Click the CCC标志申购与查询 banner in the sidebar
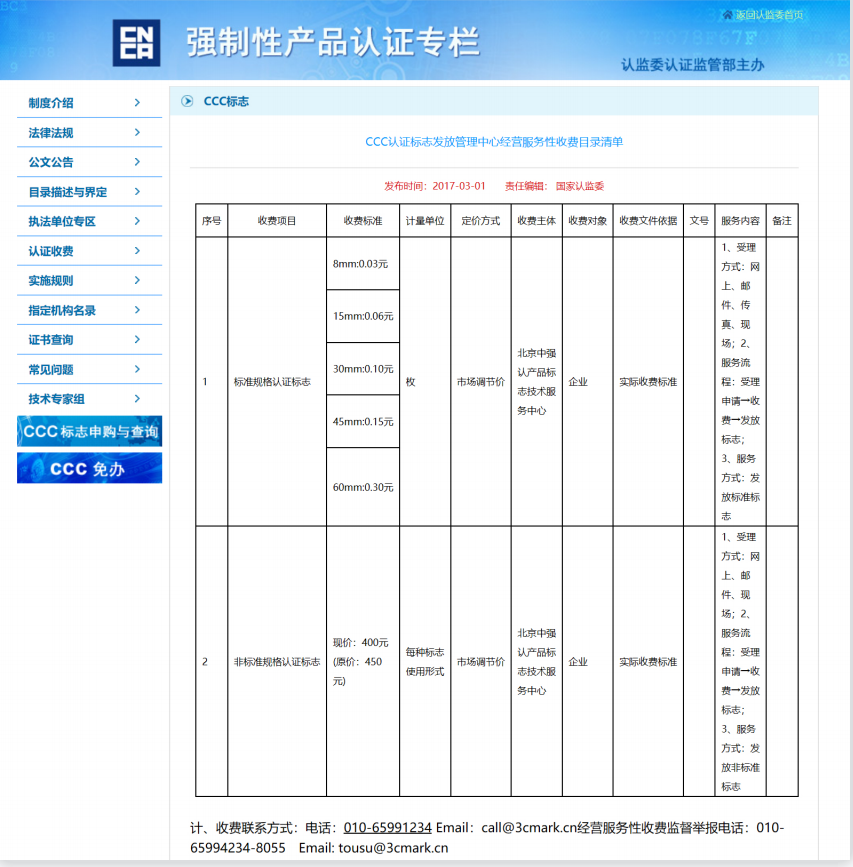 (x=89, y=431)
